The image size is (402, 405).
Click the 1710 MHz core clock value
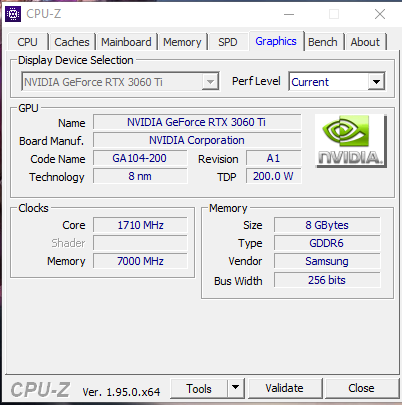[140, 225]
